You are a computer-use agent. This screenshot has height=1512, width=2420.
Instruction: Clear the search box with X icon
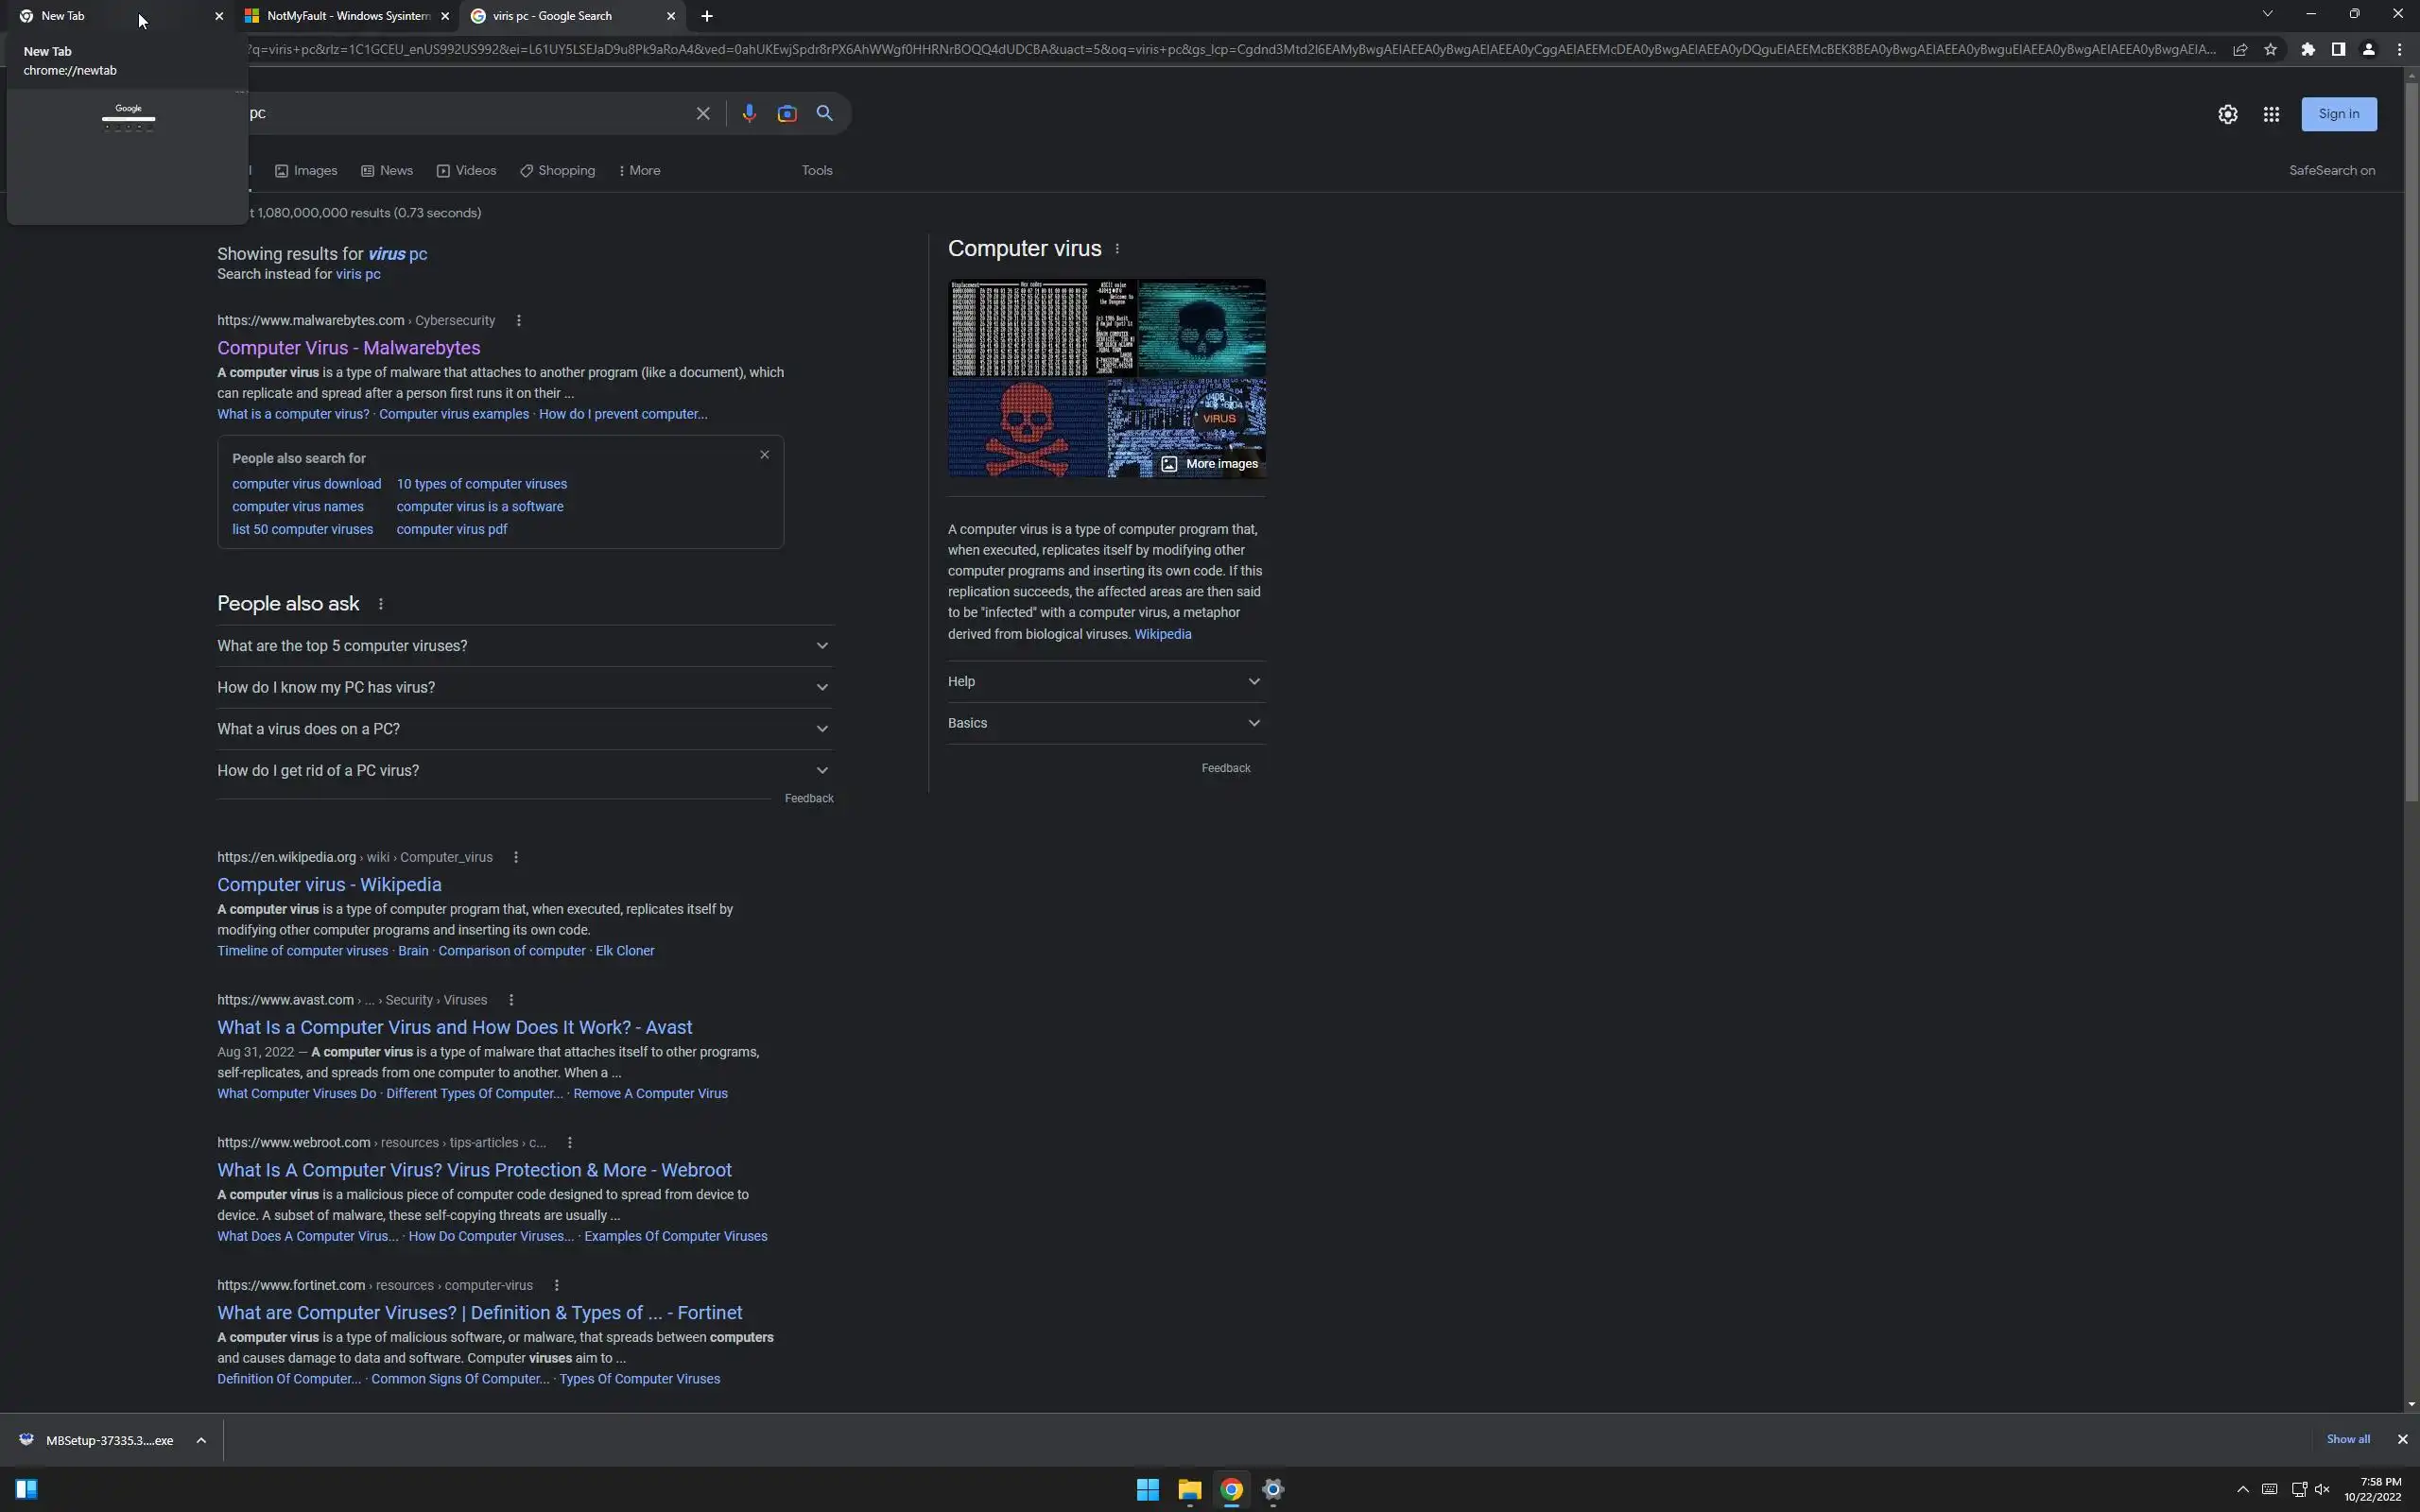[x=703, y=114]
